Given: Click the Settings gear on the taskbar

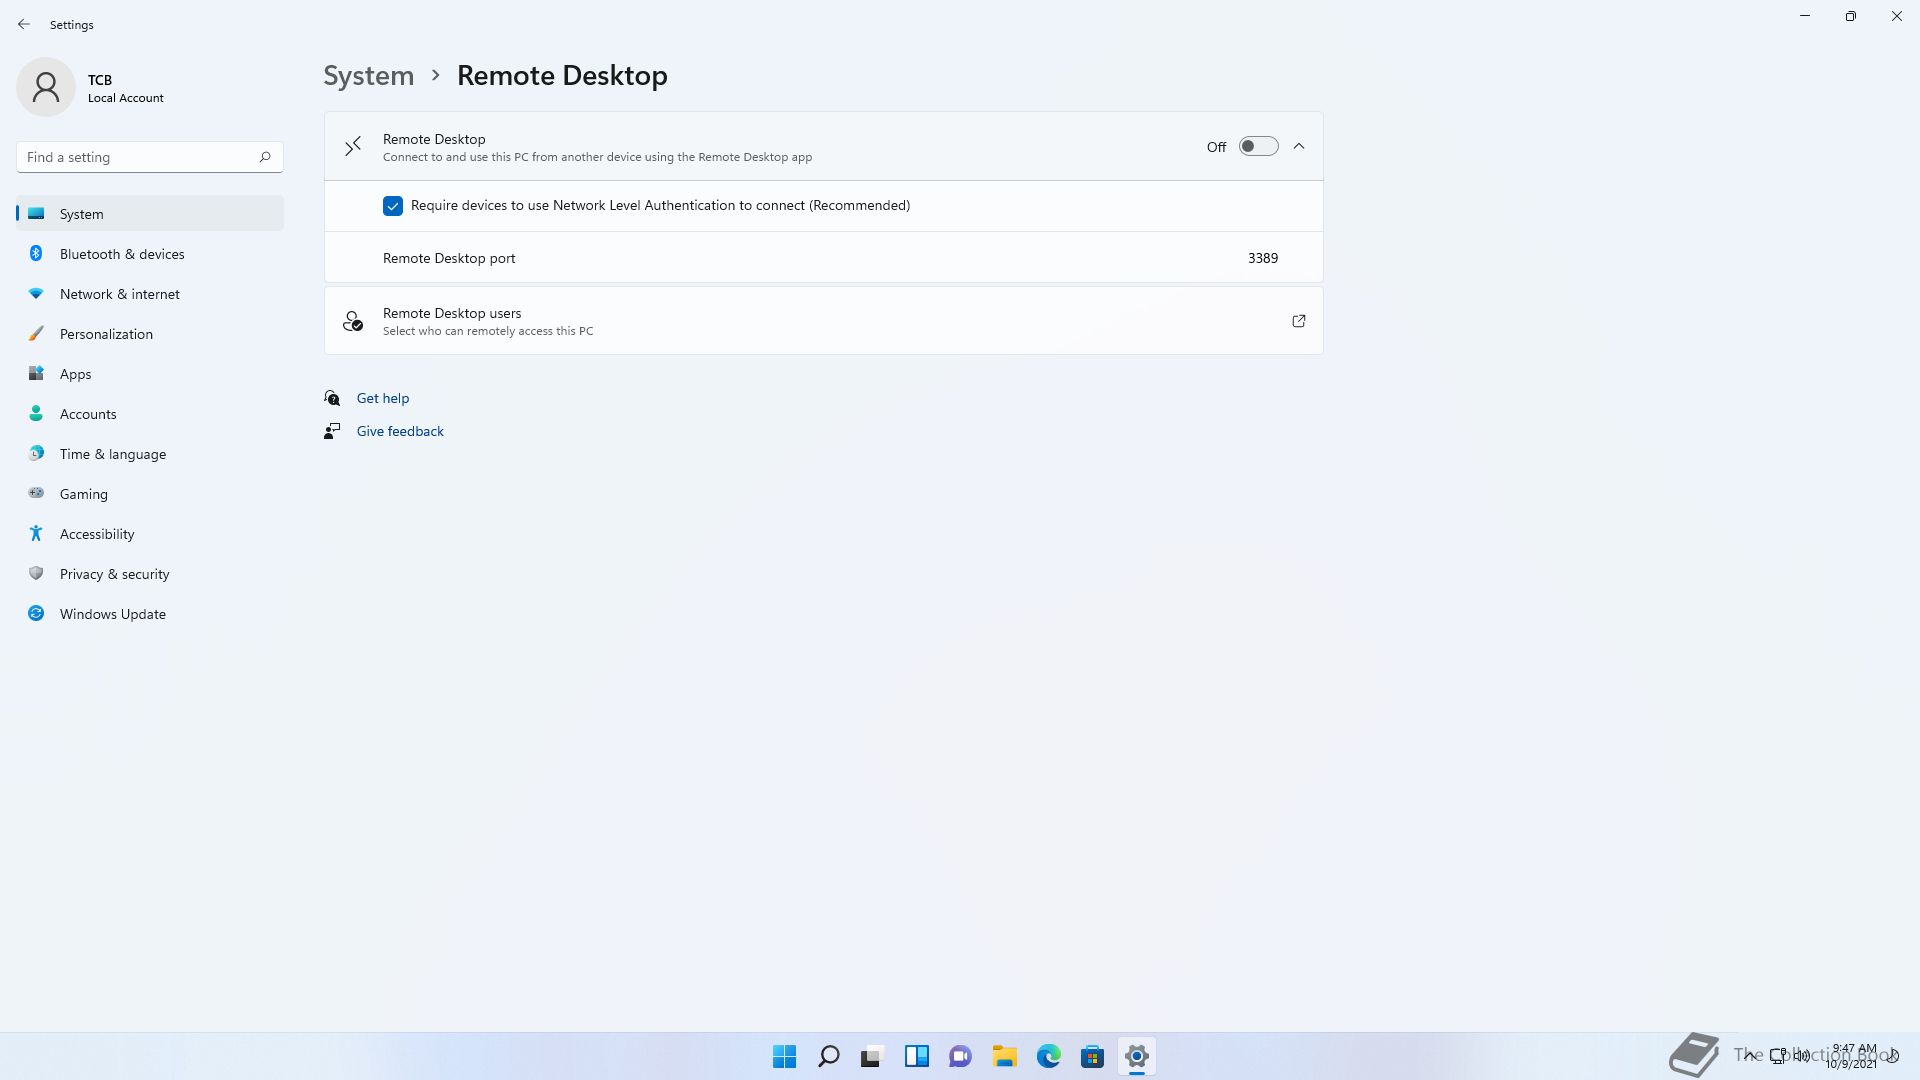Looking at the screenshot, I should coord(1137,1056).
